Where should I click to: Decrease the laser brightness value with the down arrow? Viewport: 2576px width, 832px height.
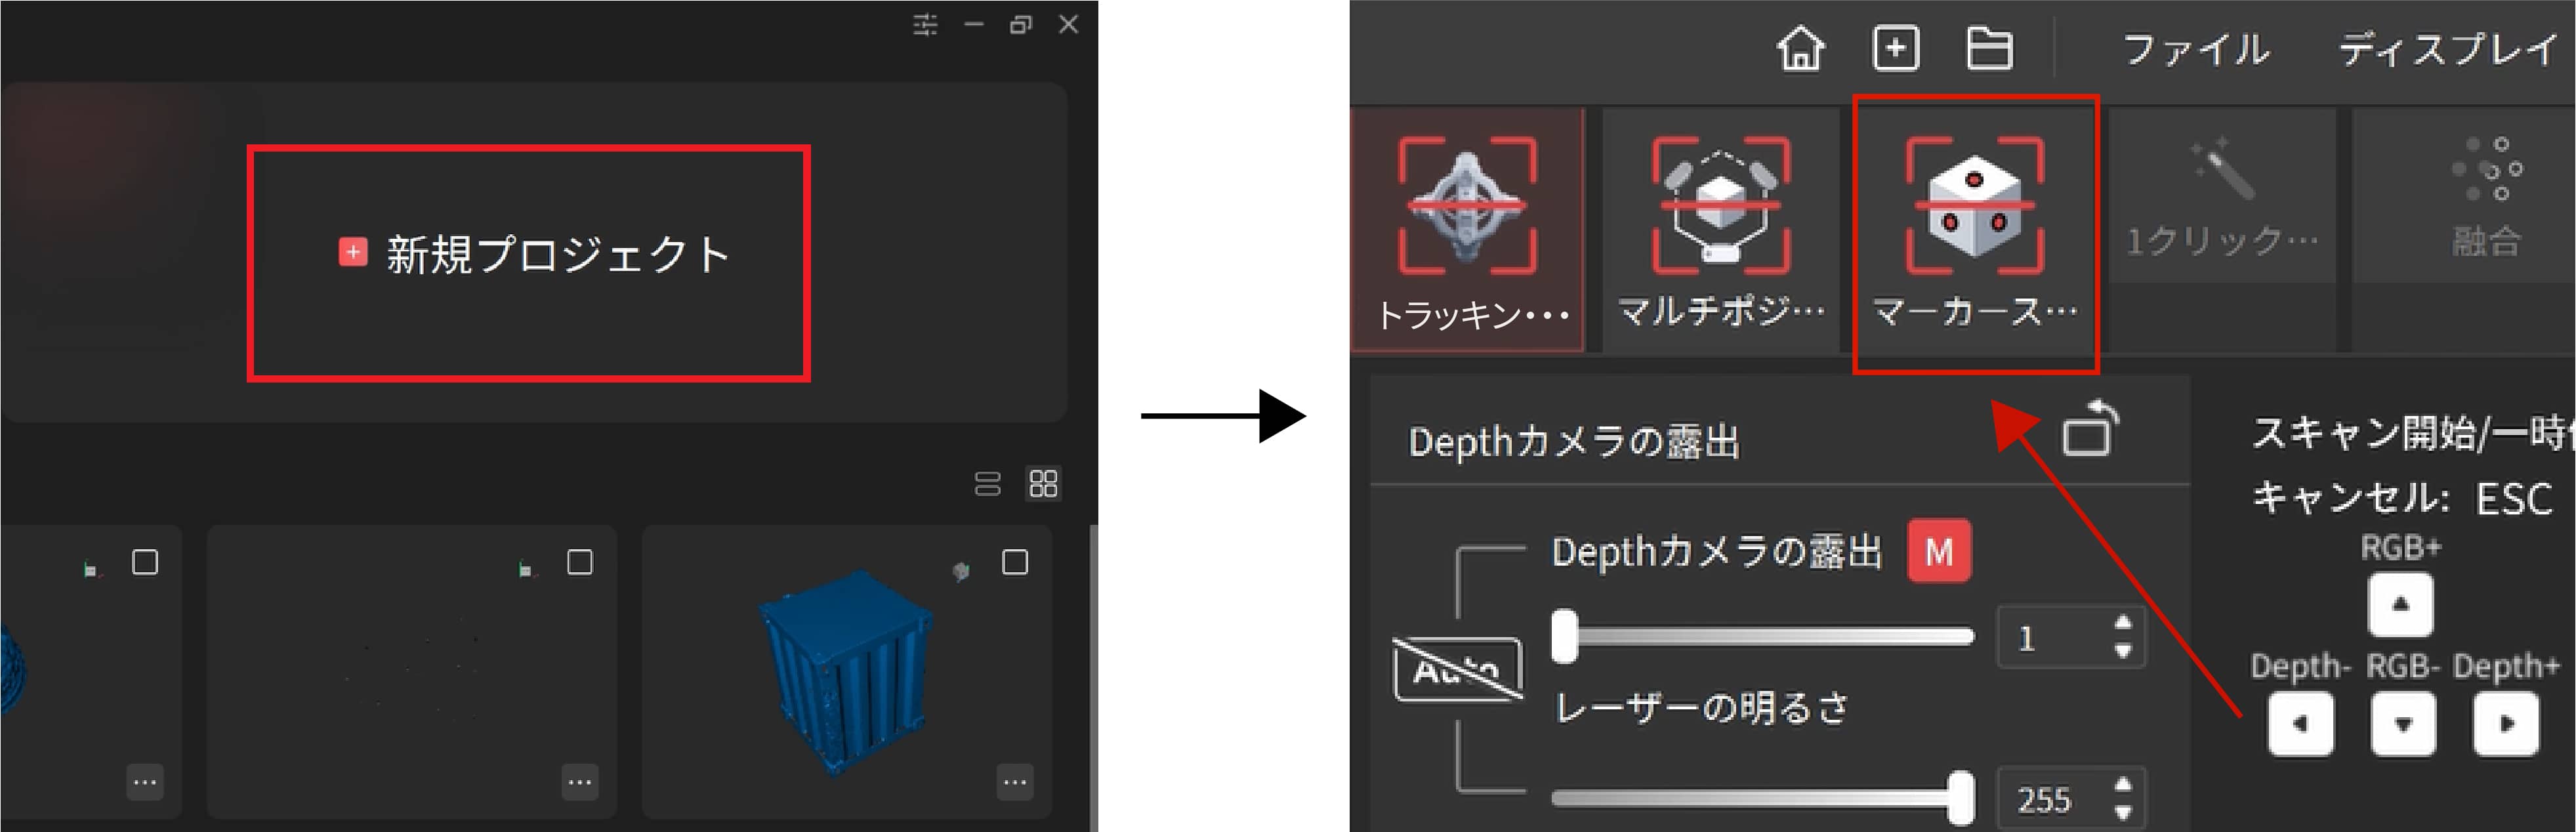click(2123, 813)
